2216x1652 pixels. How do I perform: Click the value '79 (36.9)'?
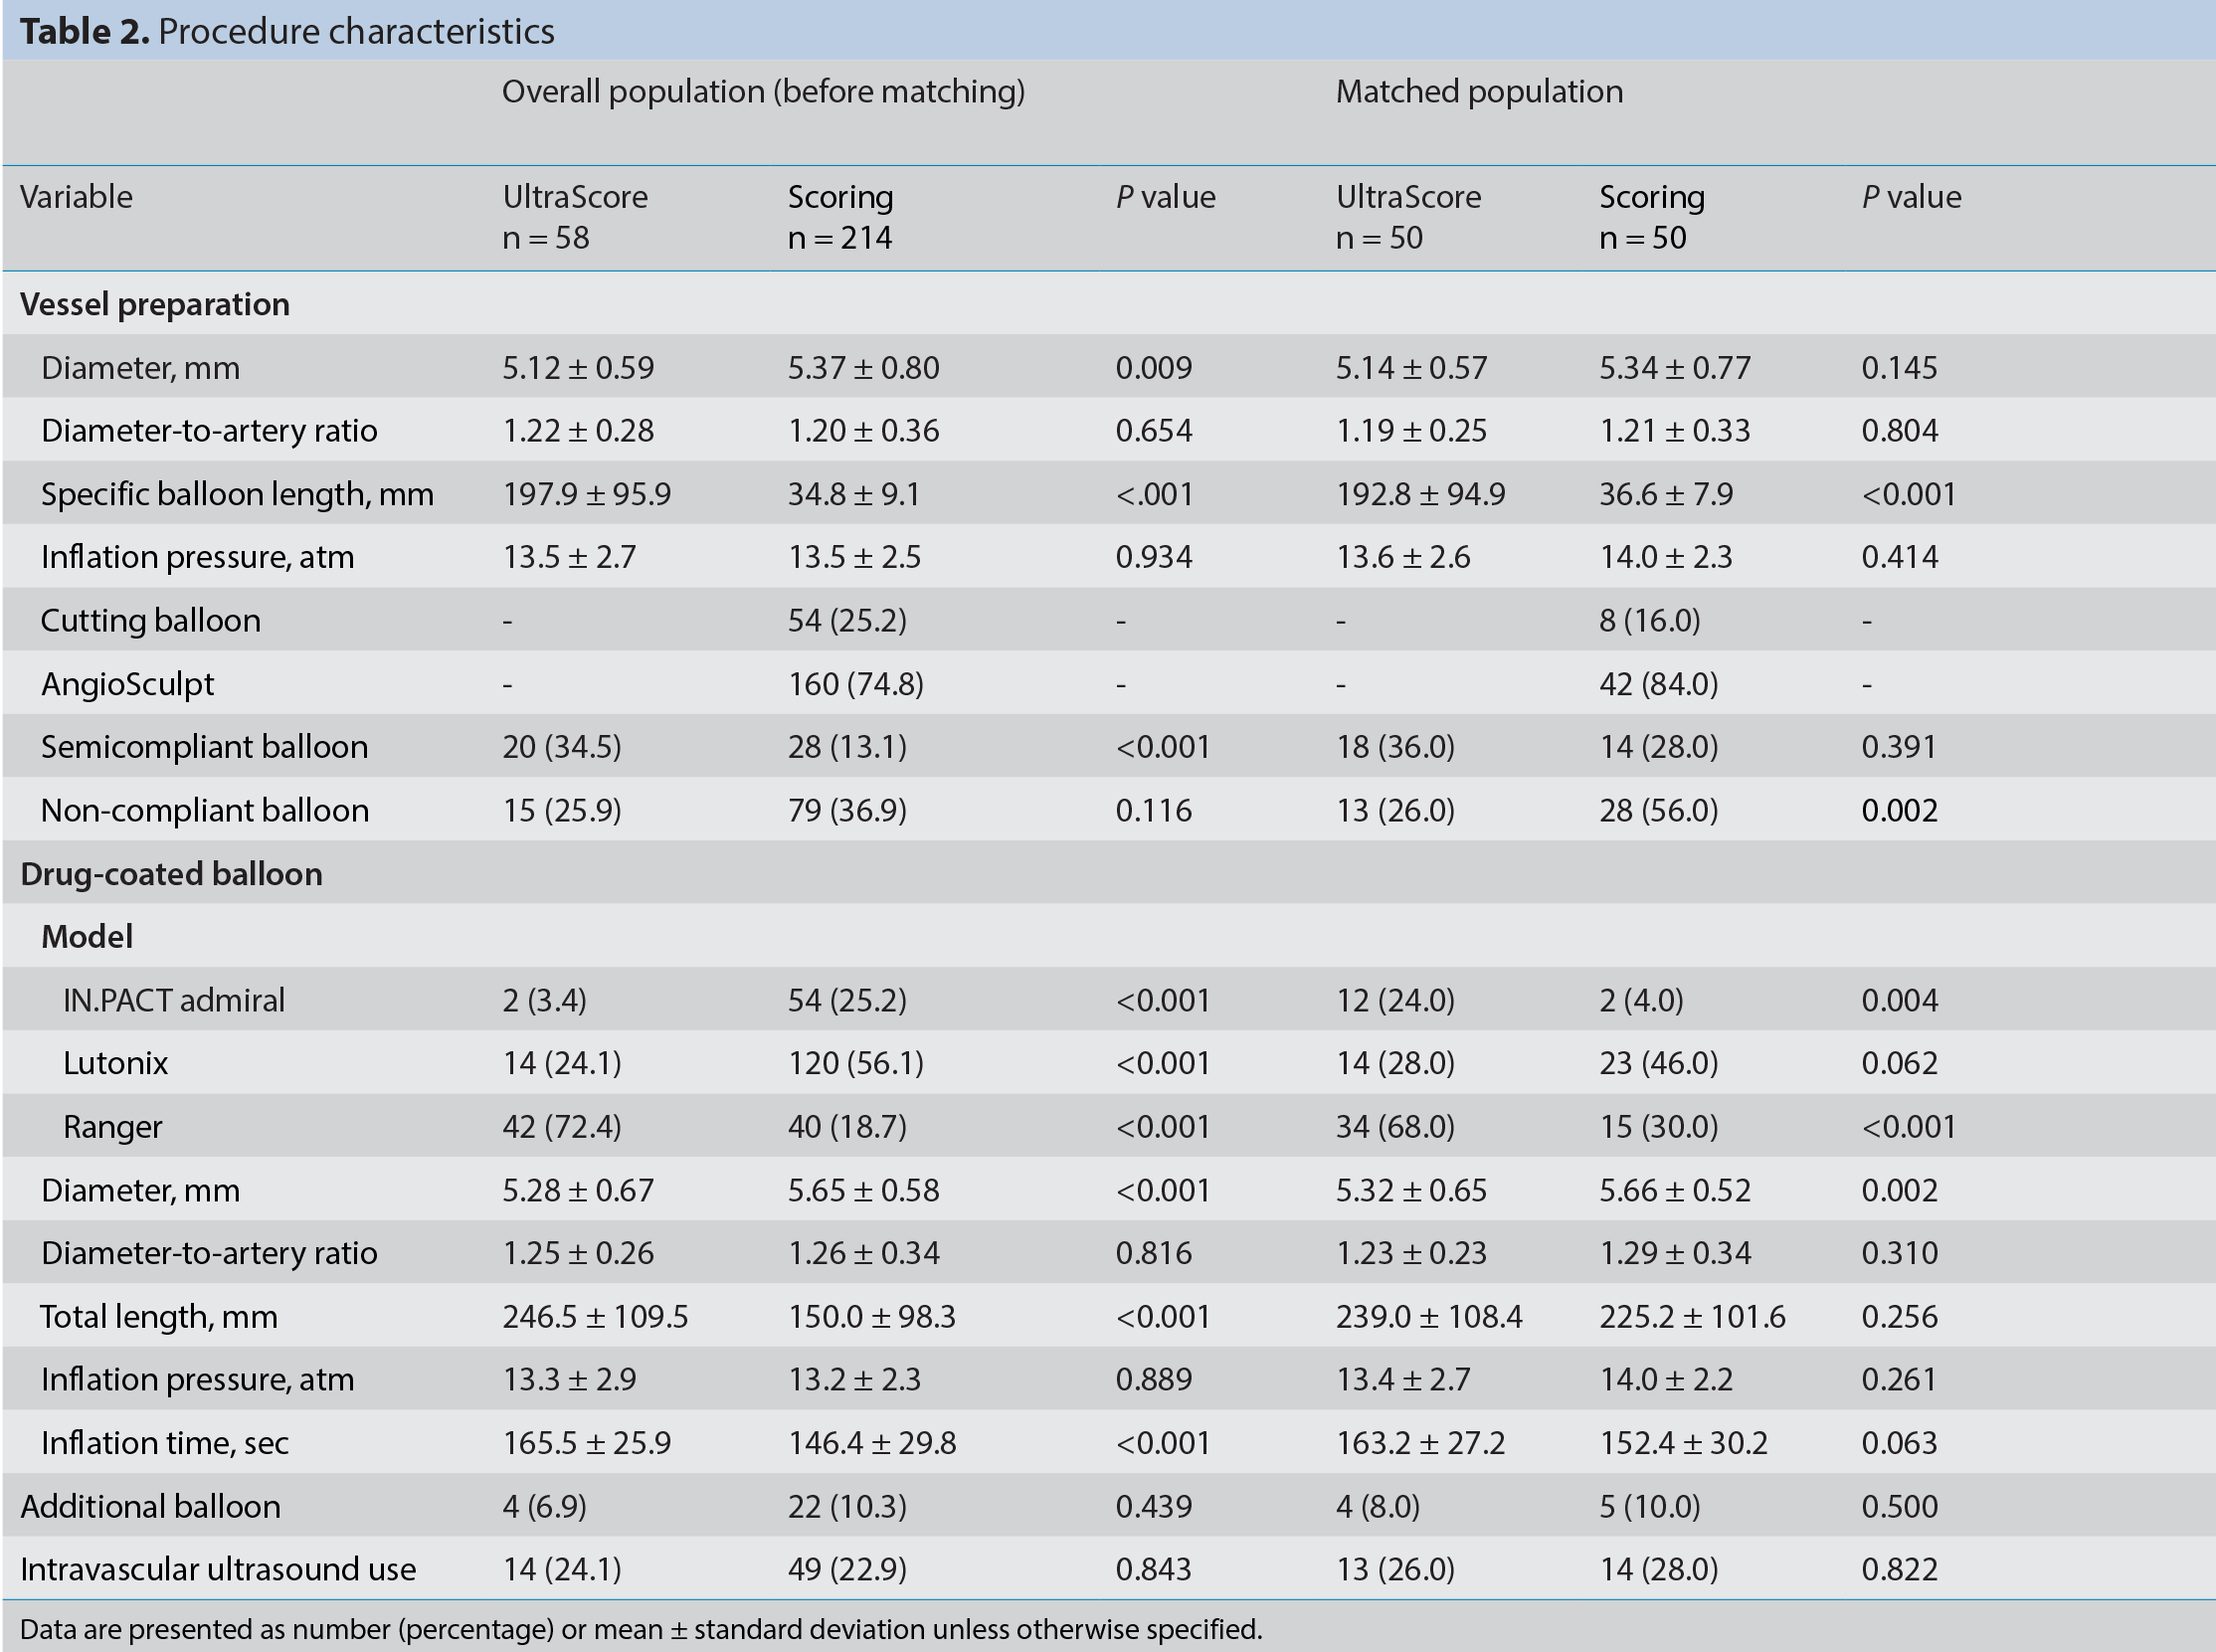(x=847, y=810)
